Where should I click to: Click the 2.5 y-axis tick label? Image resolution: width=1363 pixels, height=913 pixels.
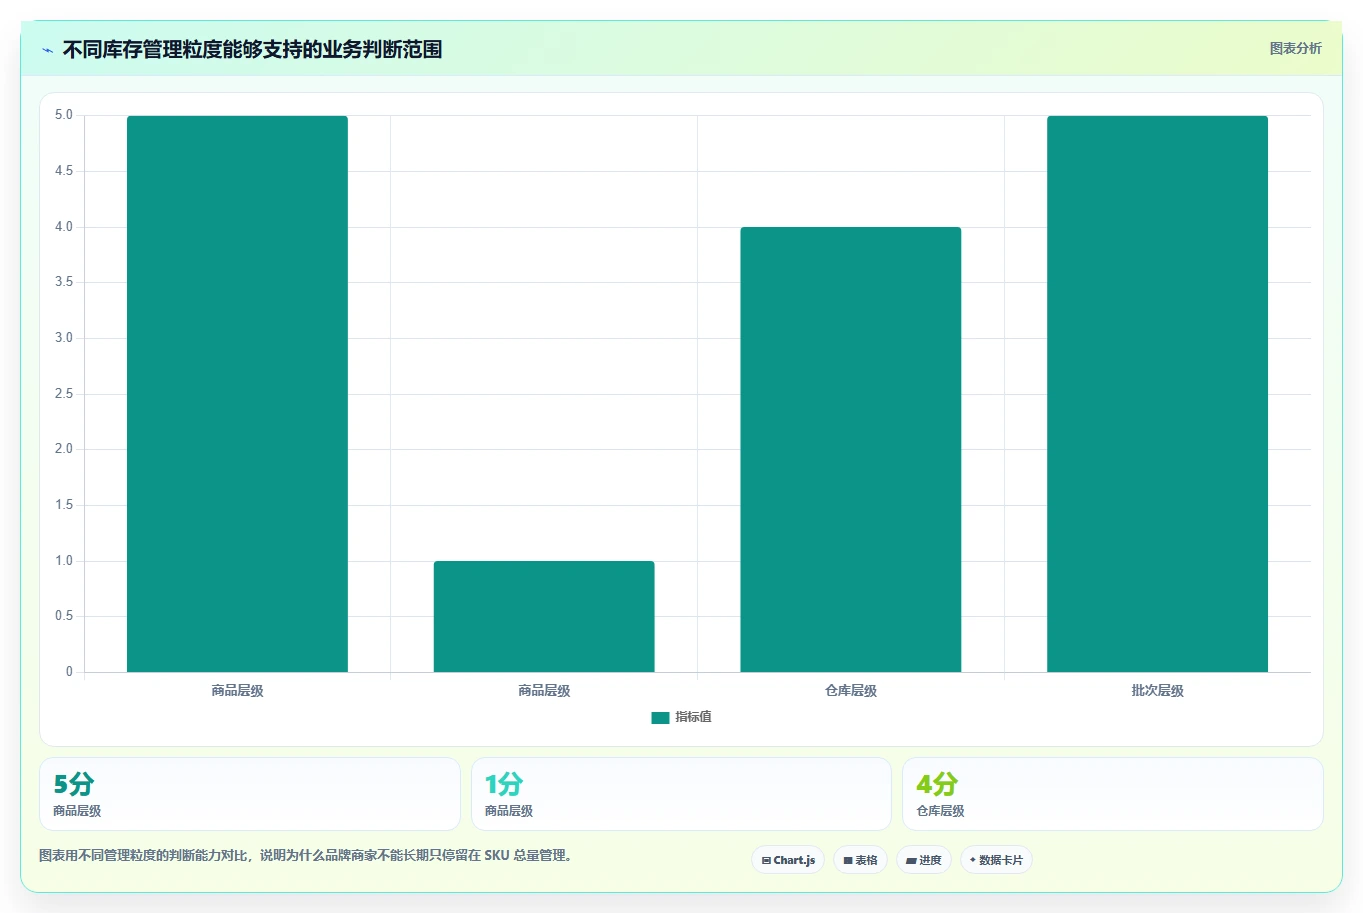pyautogui.click(x=64, y=394)
